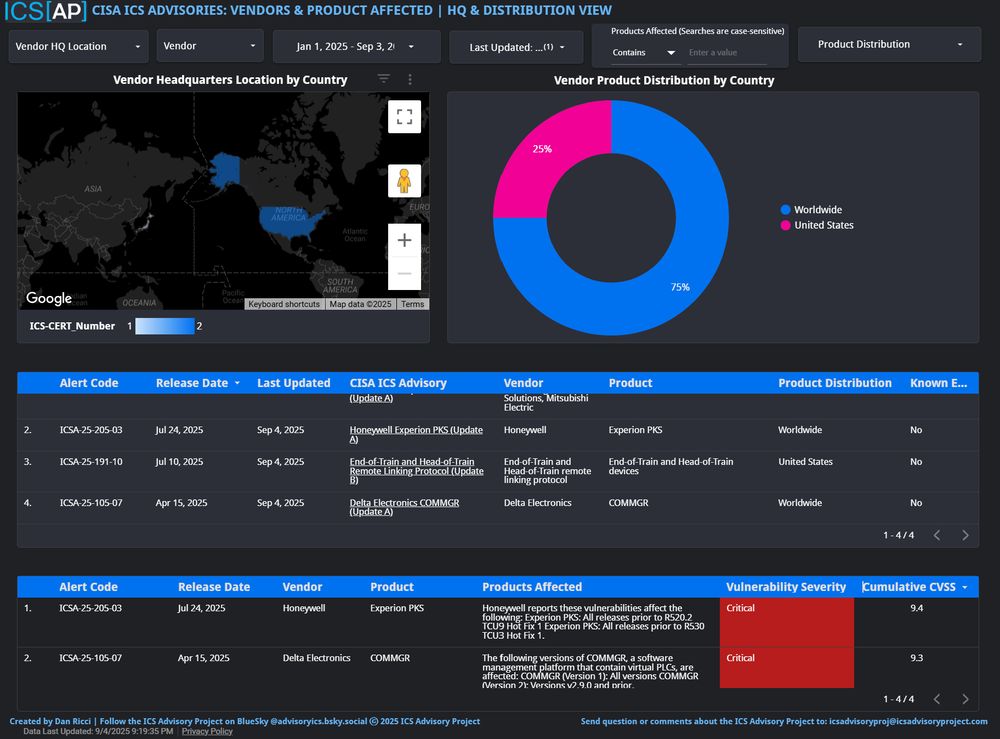The height and width of the screenshot is (739, 1000).
Task: Click the Products Affected 'Enter a value' field
Action: coord(727,52)
